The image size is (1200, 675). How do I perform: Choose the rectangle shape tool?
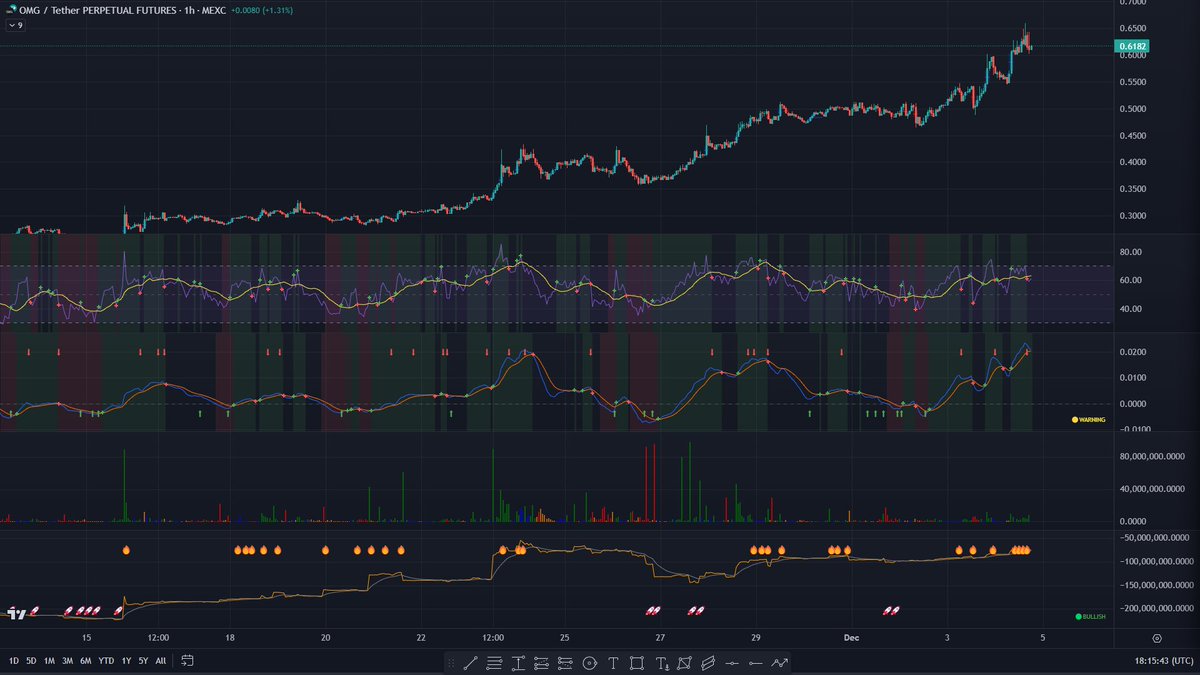coord(636,662)
